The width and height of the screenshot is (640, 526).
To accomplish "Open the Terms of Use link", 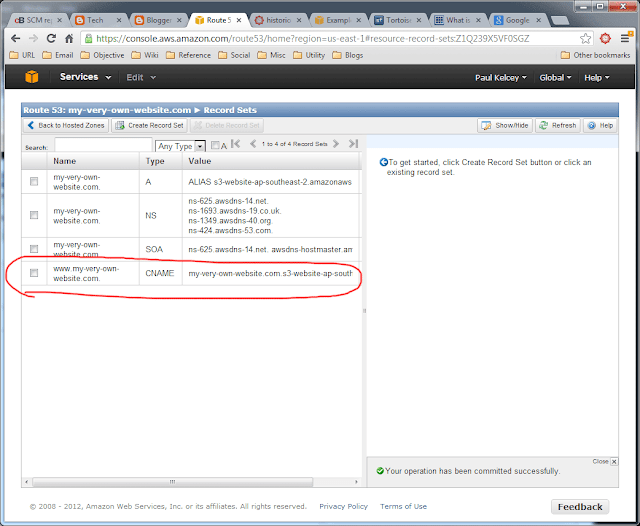I will (x=403, y=506).
